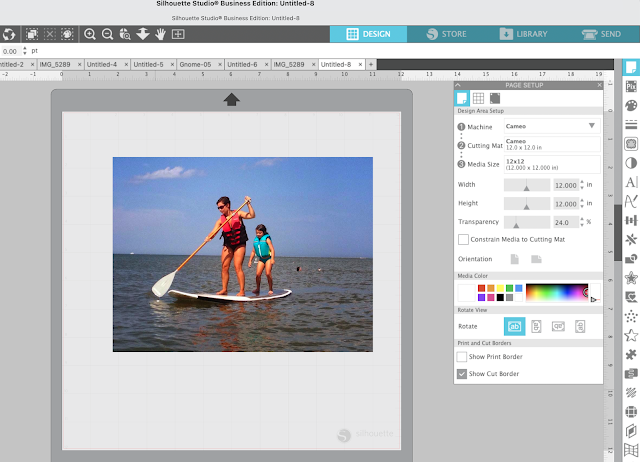Screen dimensions: 640x462
Task: Switch to the SEND tab
Action: coord(601,34)
